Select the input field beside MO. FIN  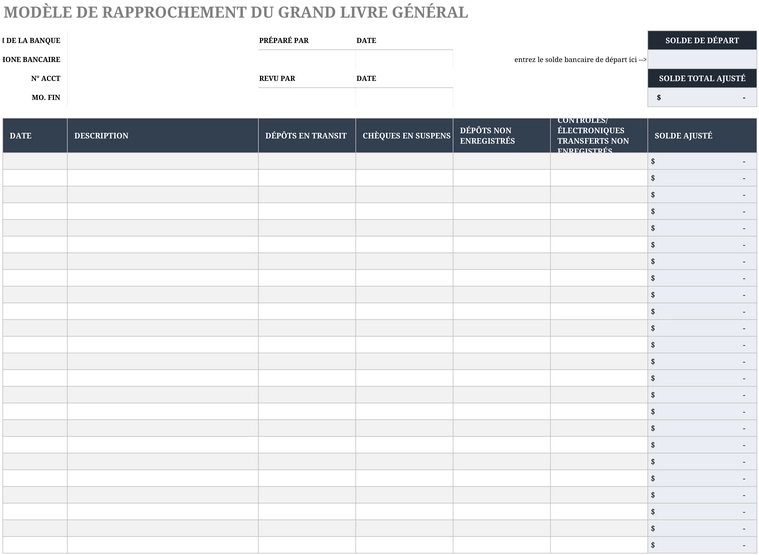(x=163, y=97)
